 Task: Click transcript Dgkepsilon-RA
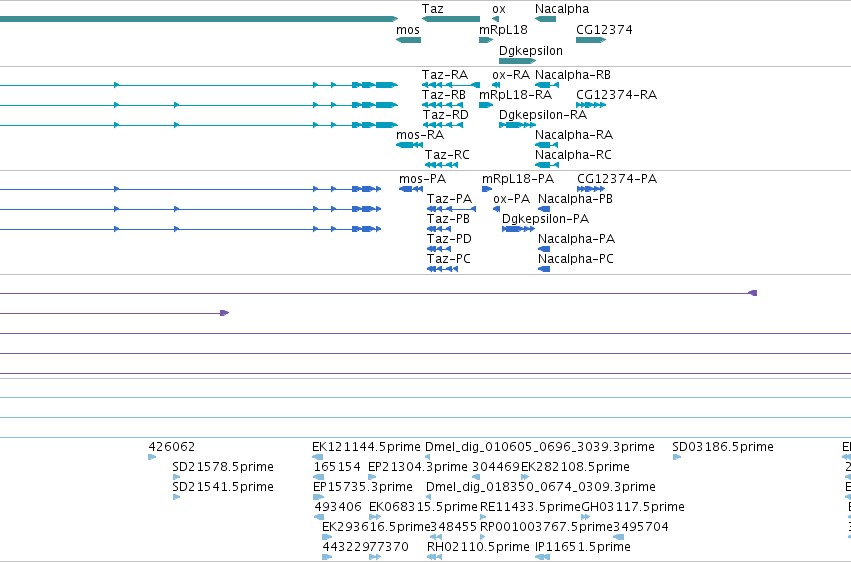tap(543, 115)
